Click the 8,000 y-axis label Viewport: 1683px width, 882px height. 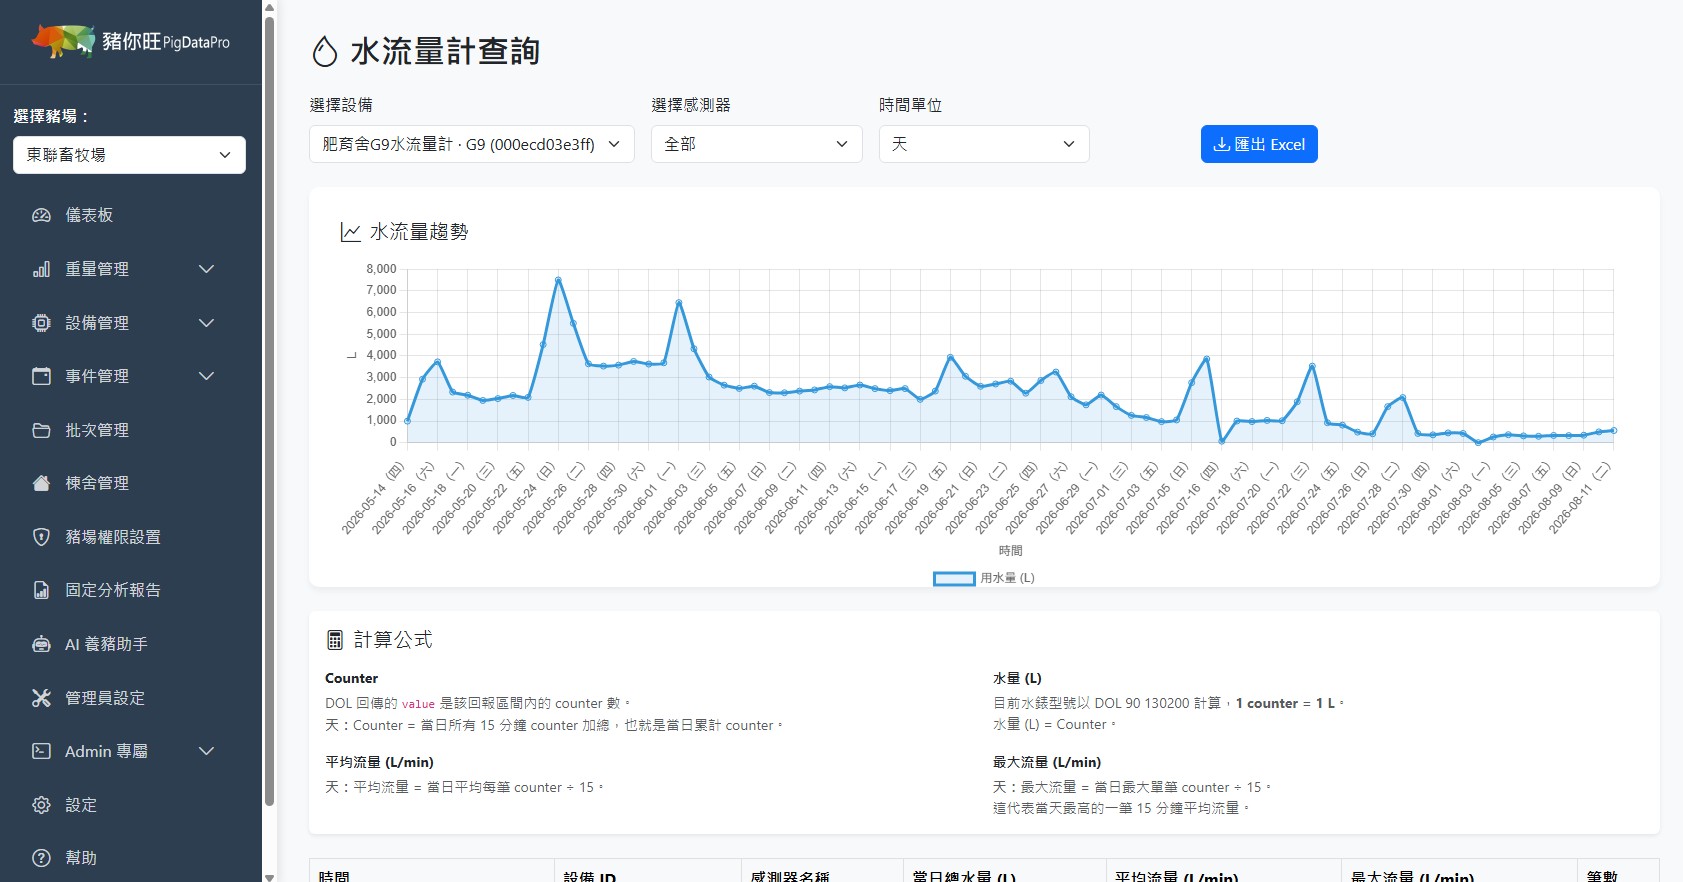381,269
